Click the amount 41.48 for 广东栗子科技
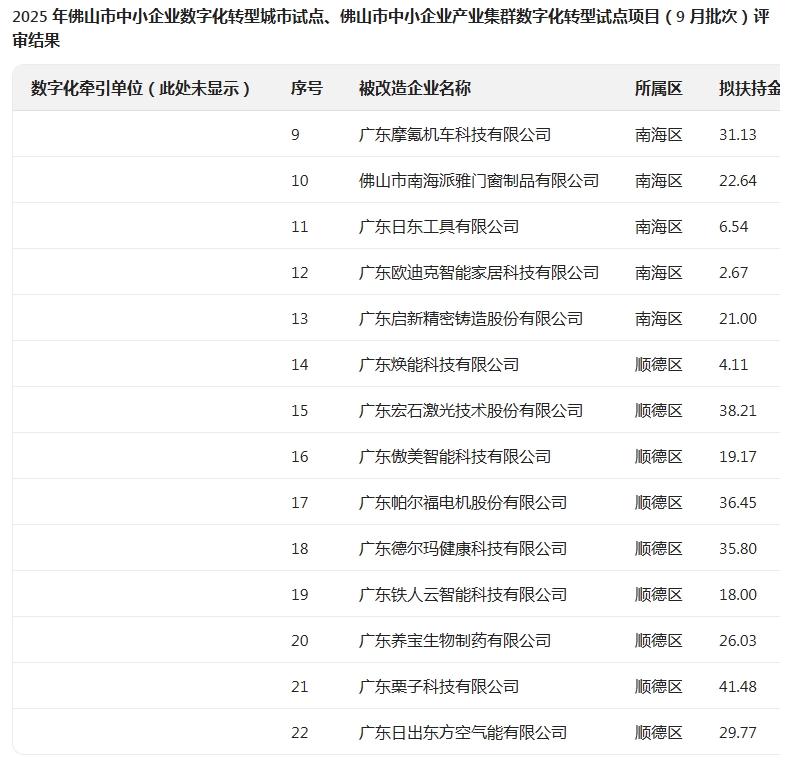The height and width of the screenshot is (757, 793). coord(737,686)
